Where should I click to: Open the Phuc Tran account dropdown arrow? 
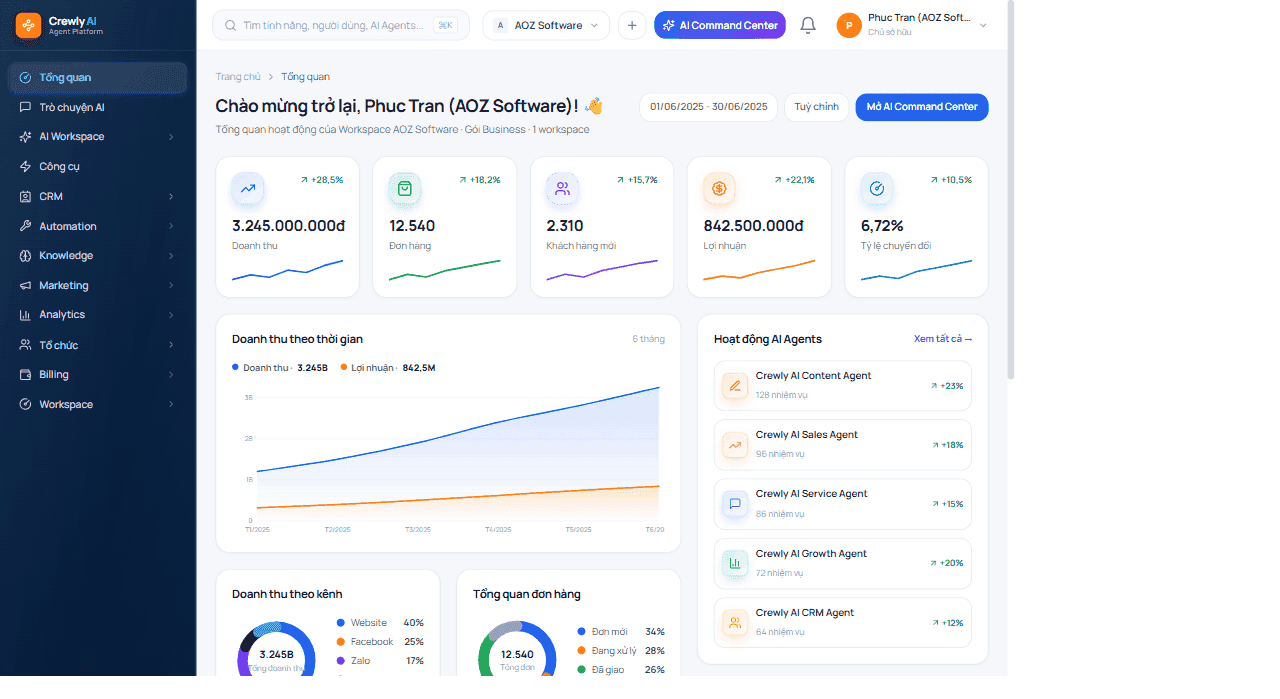[x=983, y=25]
